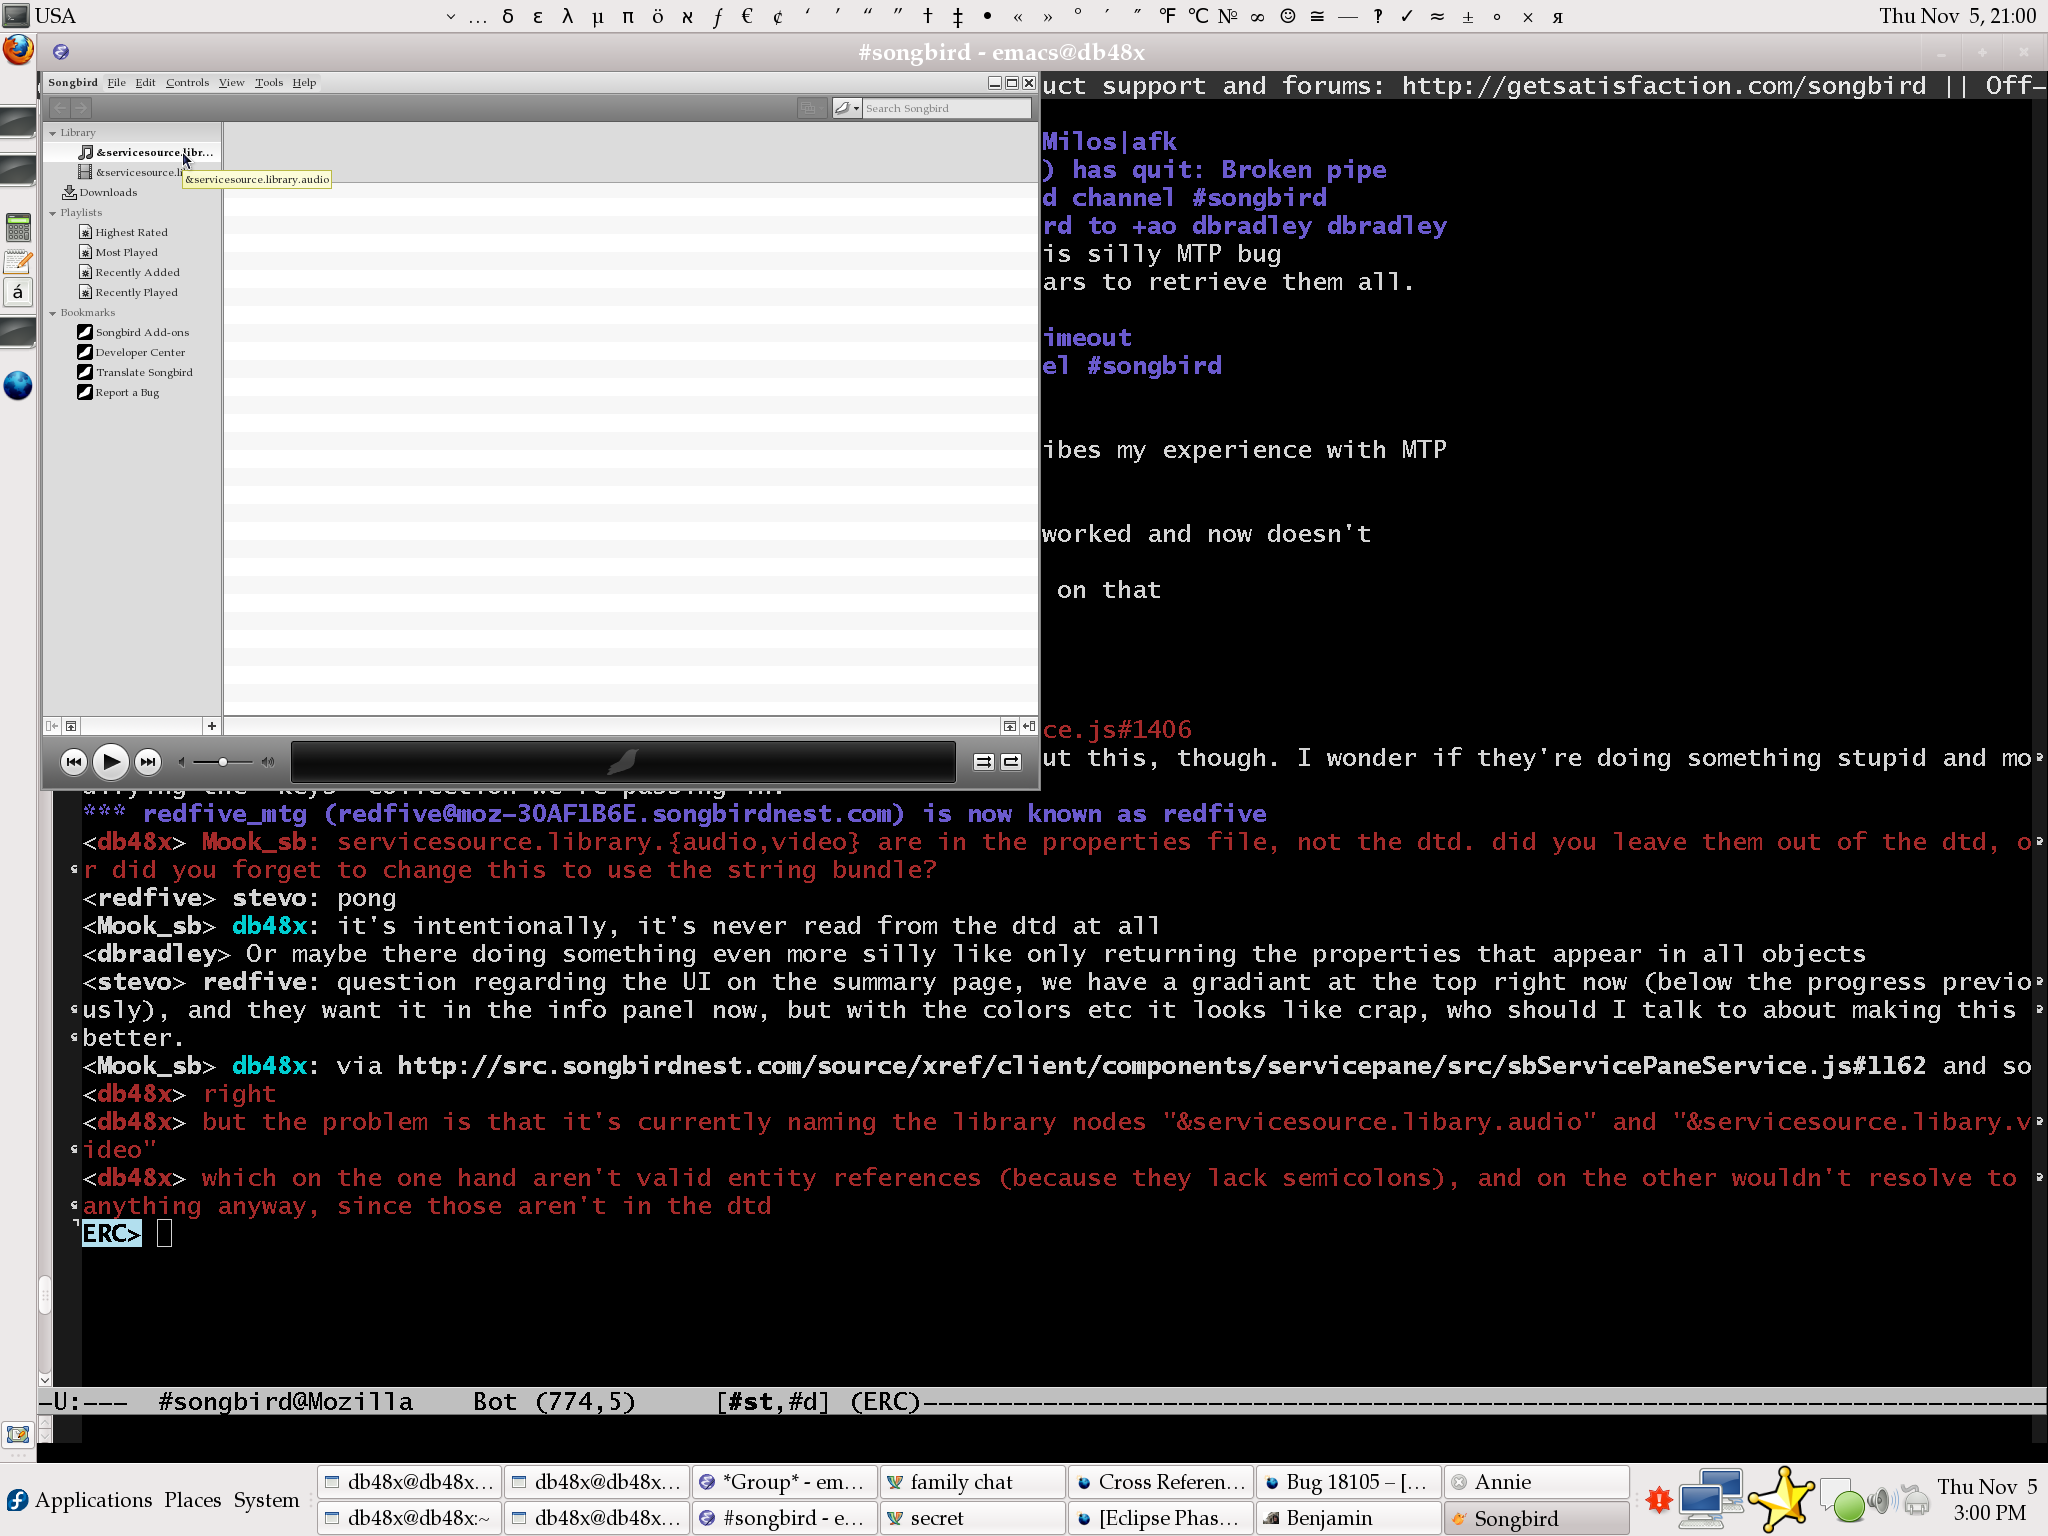
Task: Switch to the Bug 18105 taskbar window
Action: point(1348,1482)
